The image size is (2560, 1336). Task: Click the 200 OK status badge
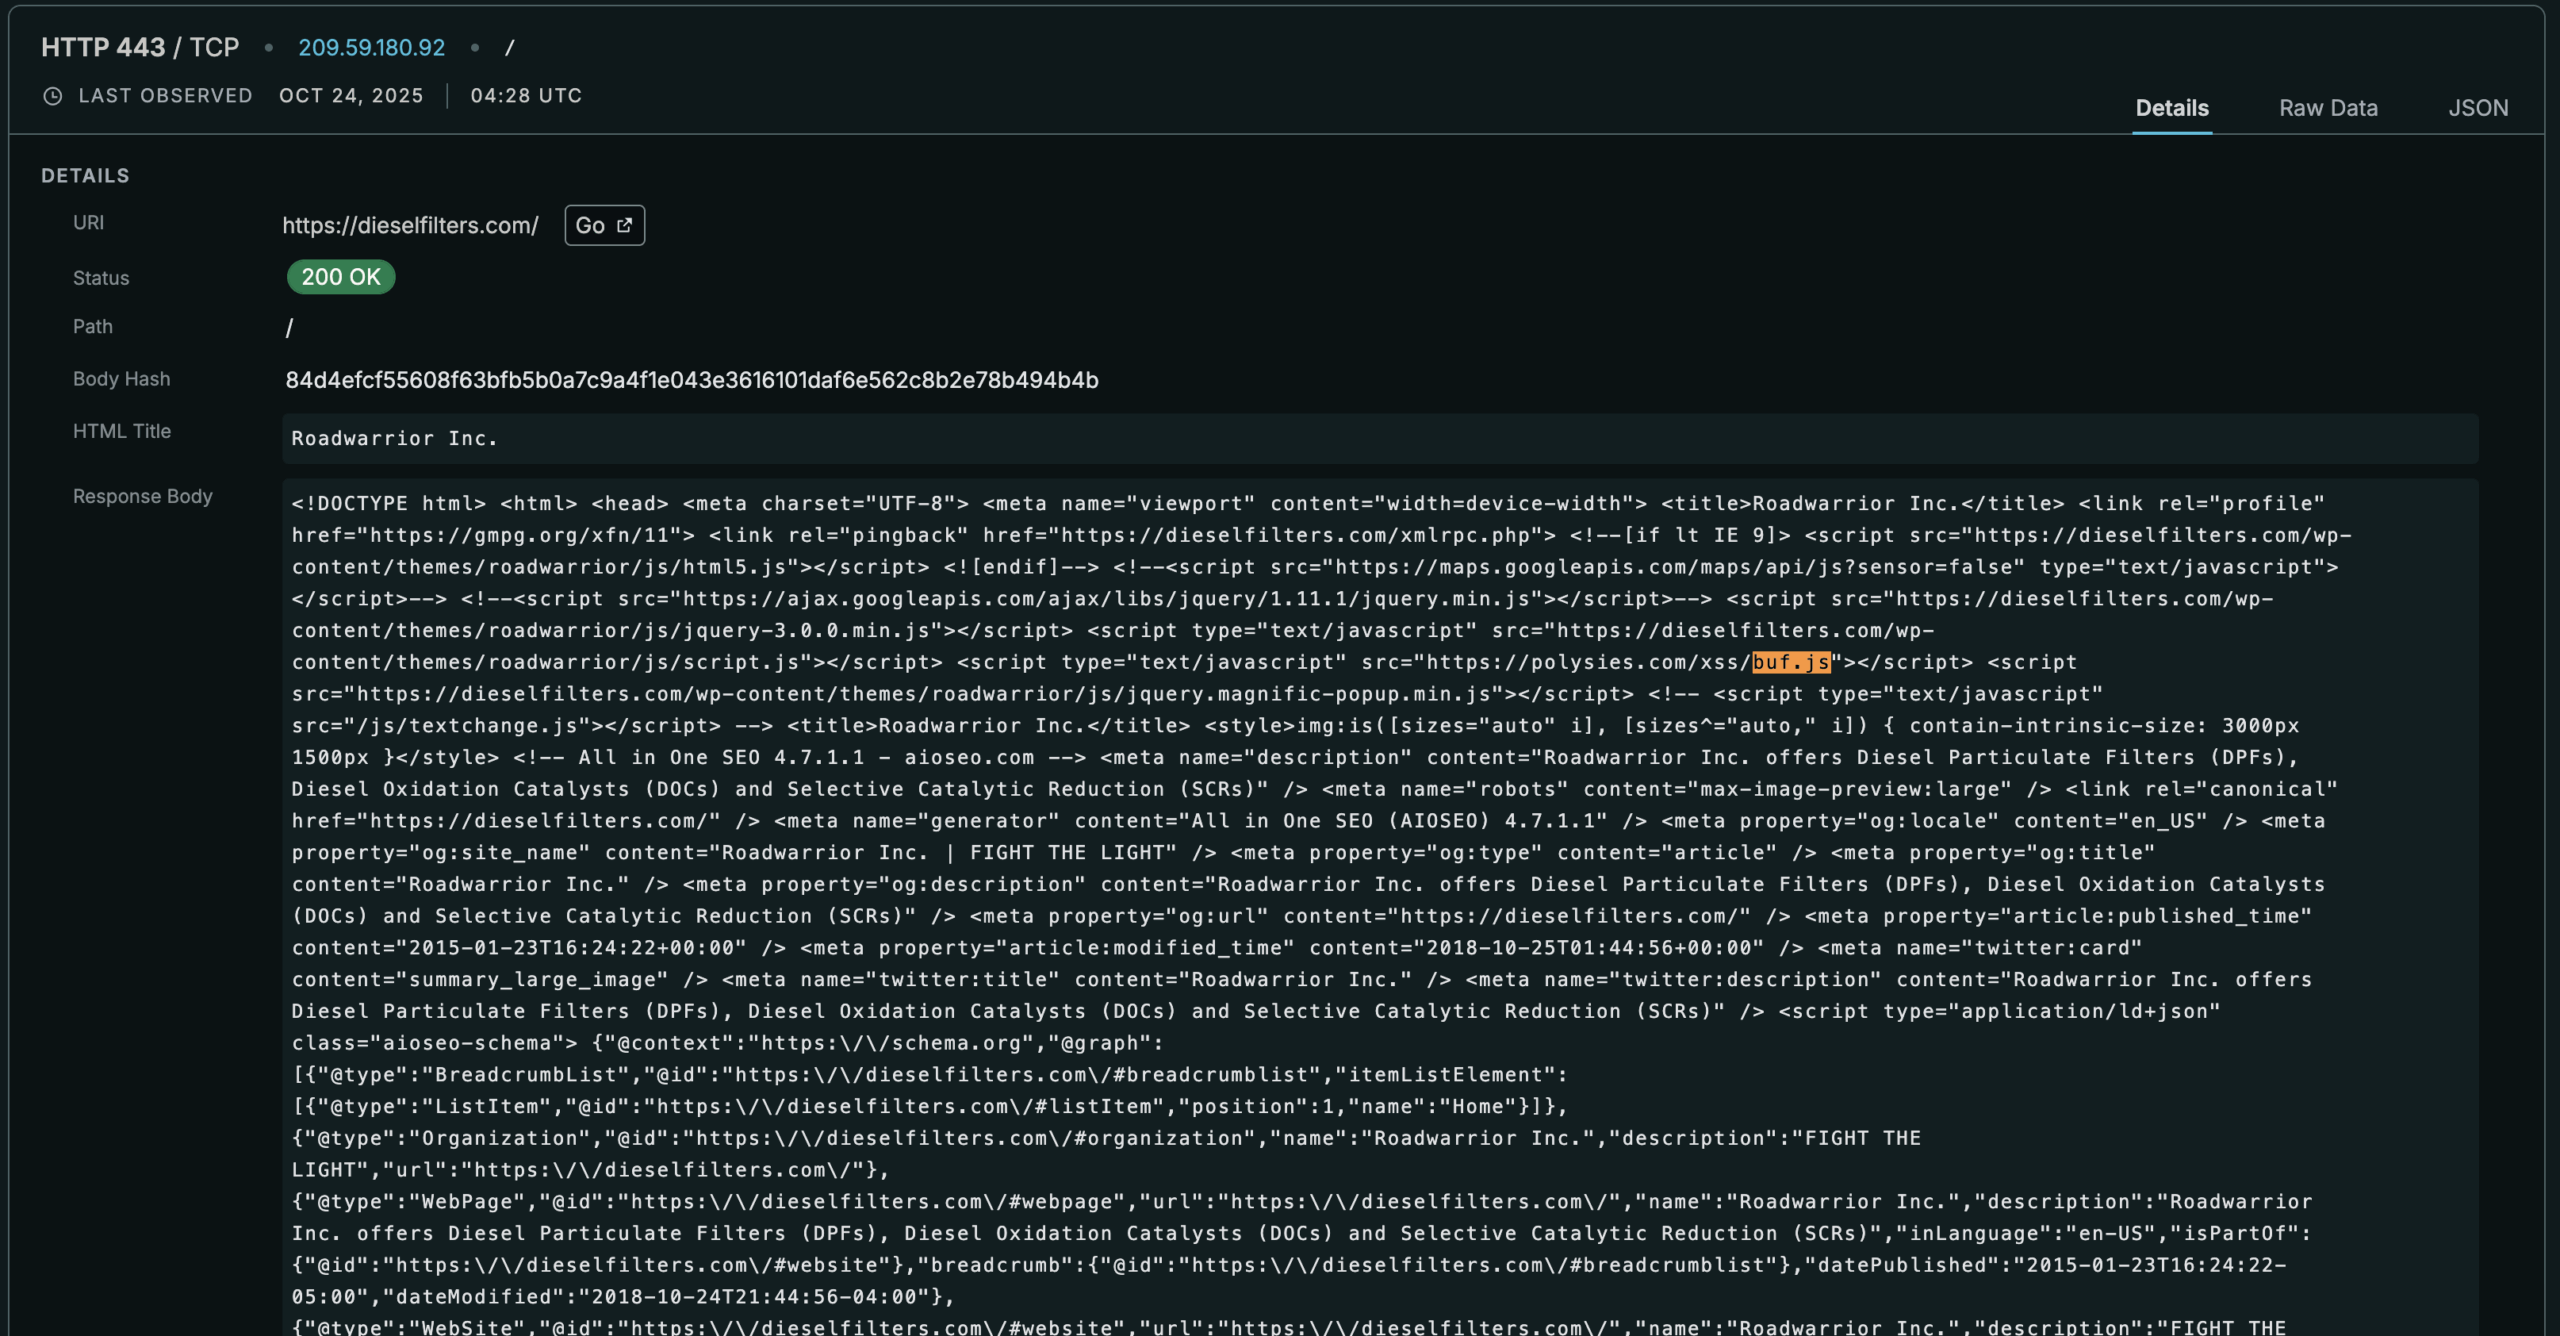340,277
